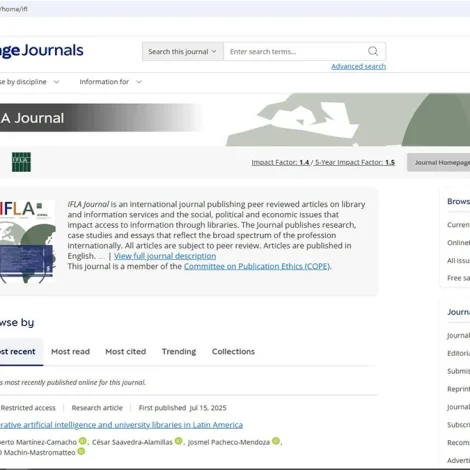Expand the browse by discipline menu
The image size is (470, 470).
29,82
